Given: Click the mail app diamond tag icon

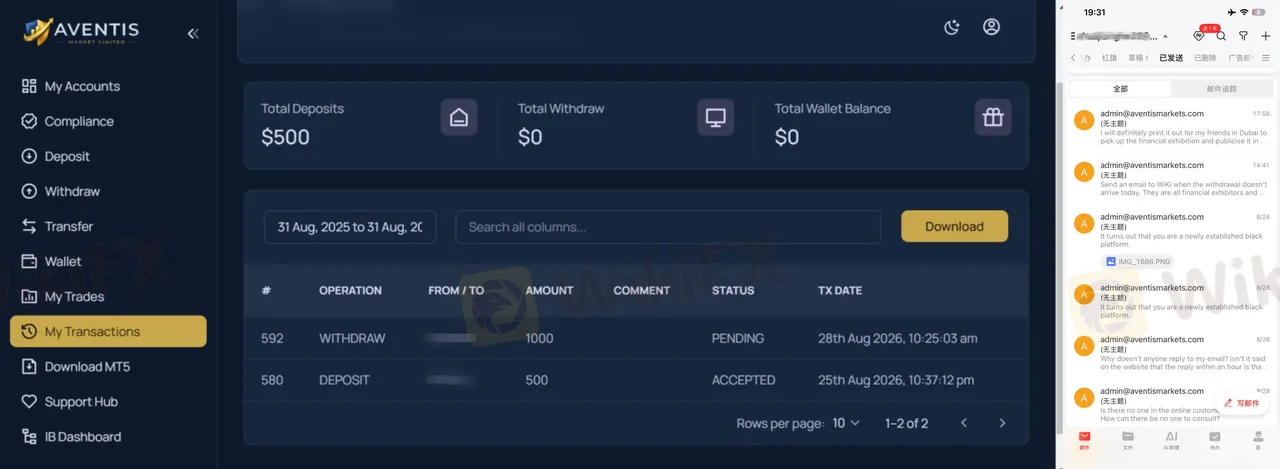Looking at the screenshot, I should [1198, 36].
